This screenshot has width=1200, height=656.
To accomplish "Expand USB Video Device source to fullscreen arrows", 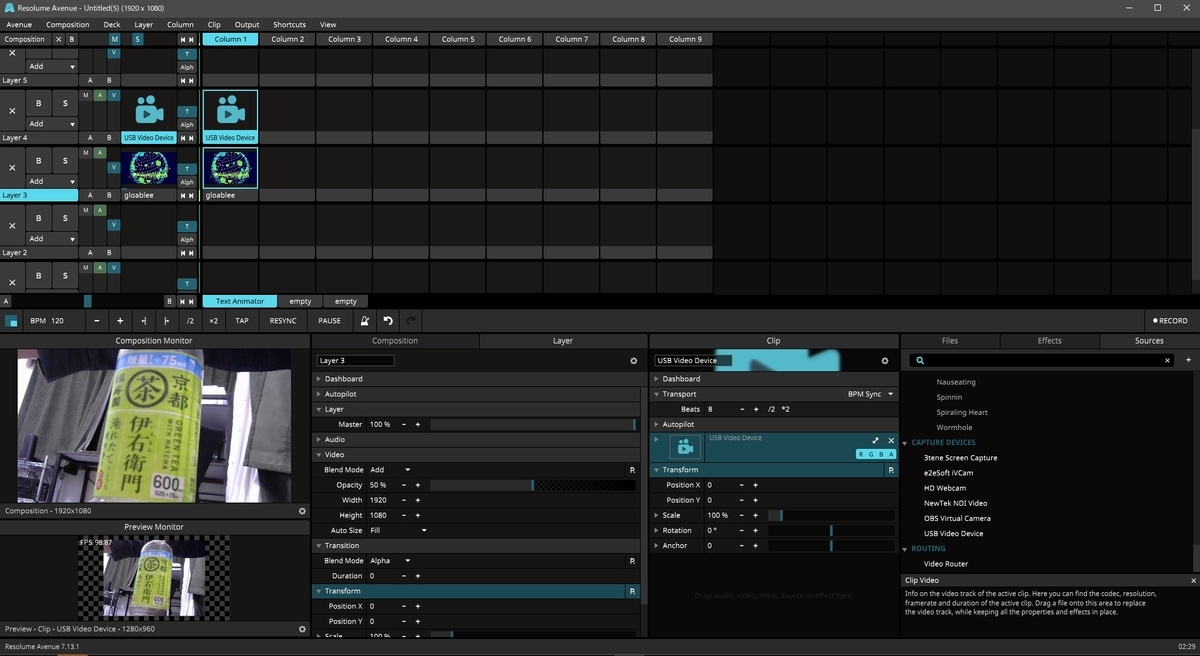I will [x=876, y=440].
